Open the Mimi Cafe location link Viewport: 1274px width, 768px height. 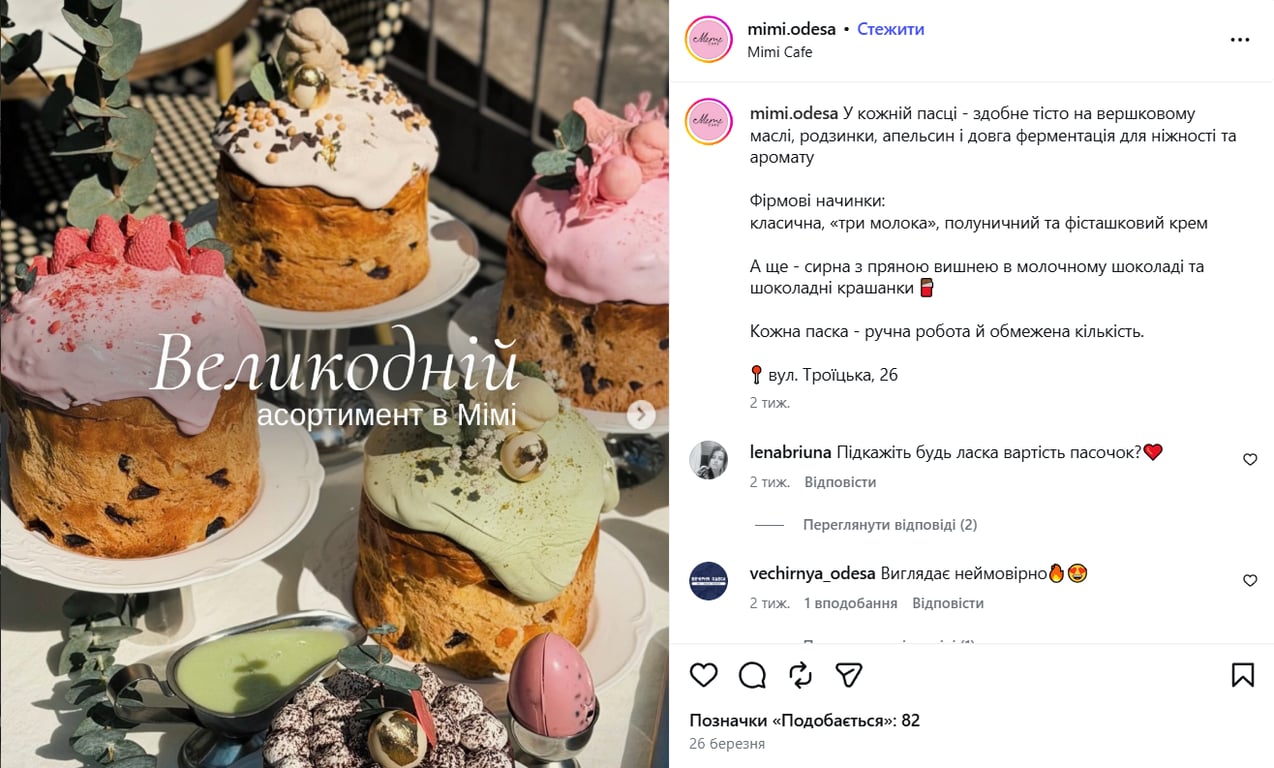pos(780,52)
